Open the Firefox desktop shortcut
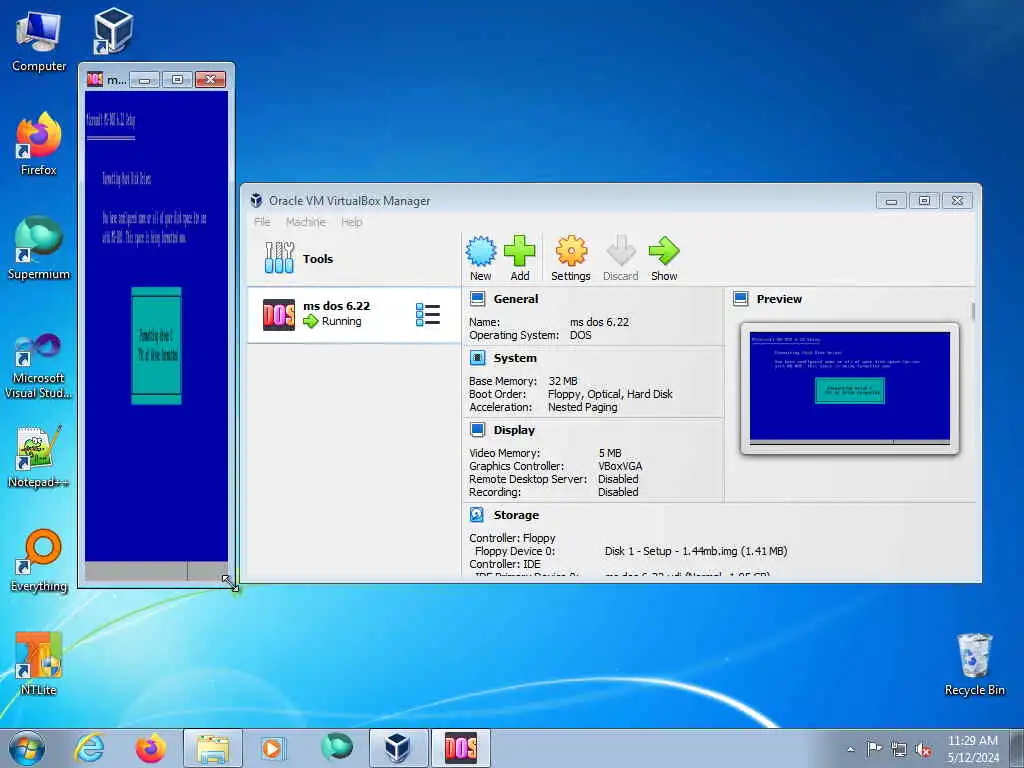Screen dimensions: 1024x768 click(x=39, y=144)
